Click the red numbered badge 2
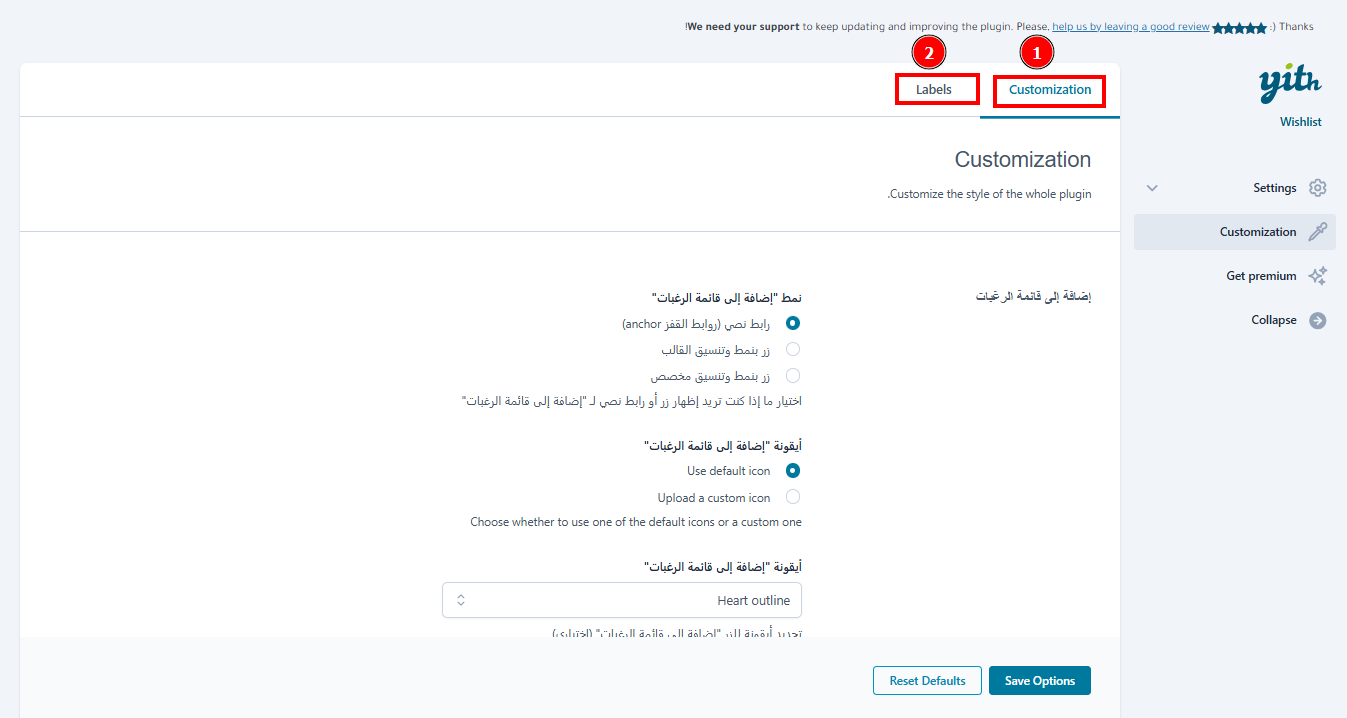This screenshot has height=718, width=1347. (x=929, y=51)
